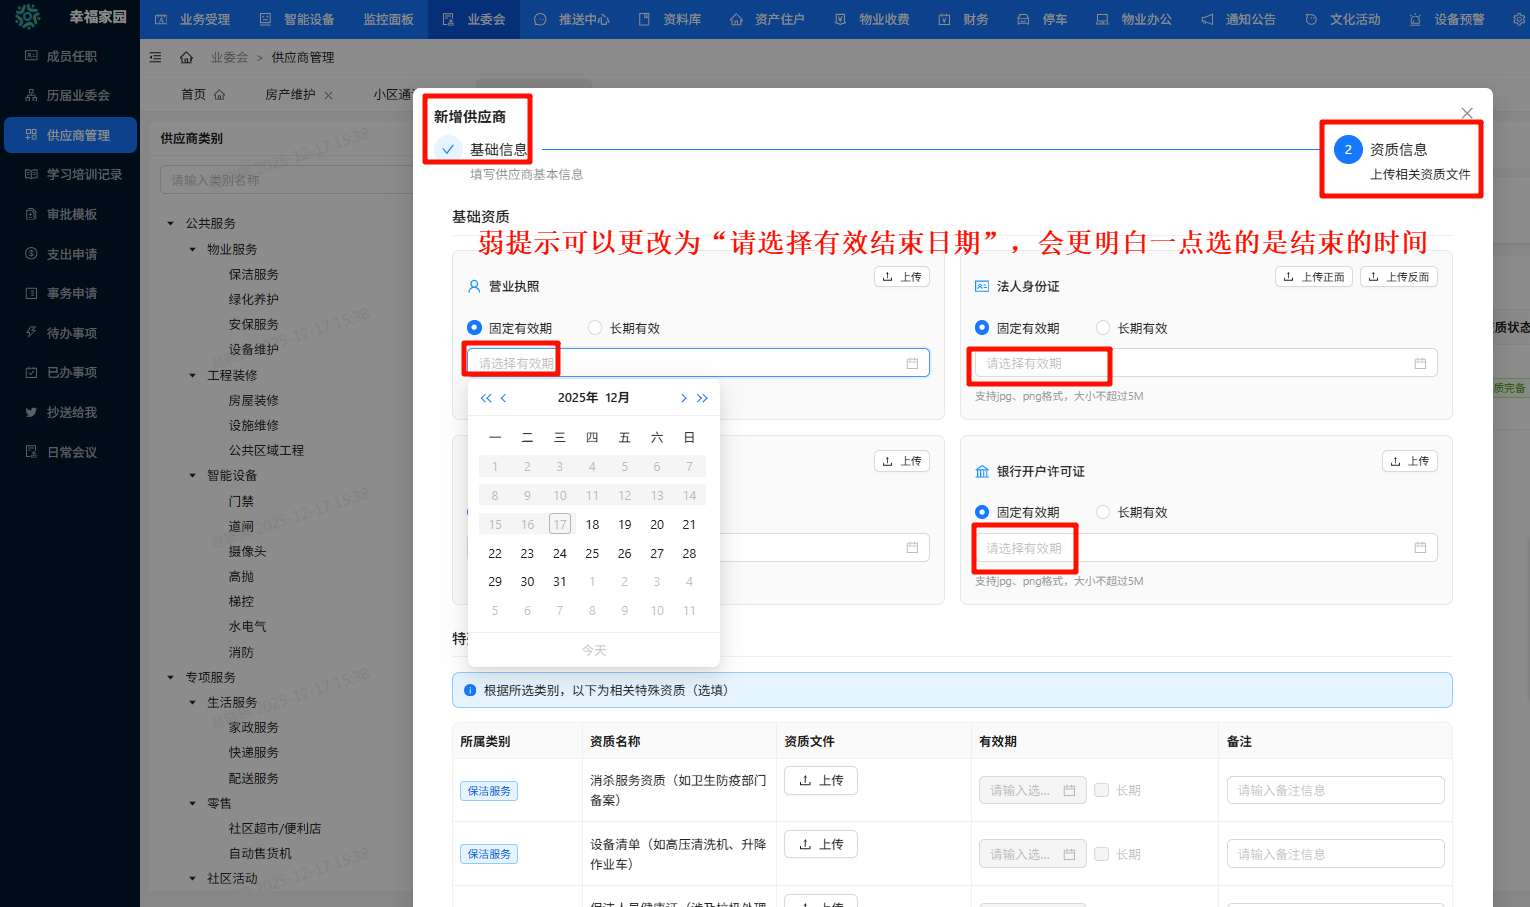Click 上传正面 for 法人身份证

[x=1314, y=277]
